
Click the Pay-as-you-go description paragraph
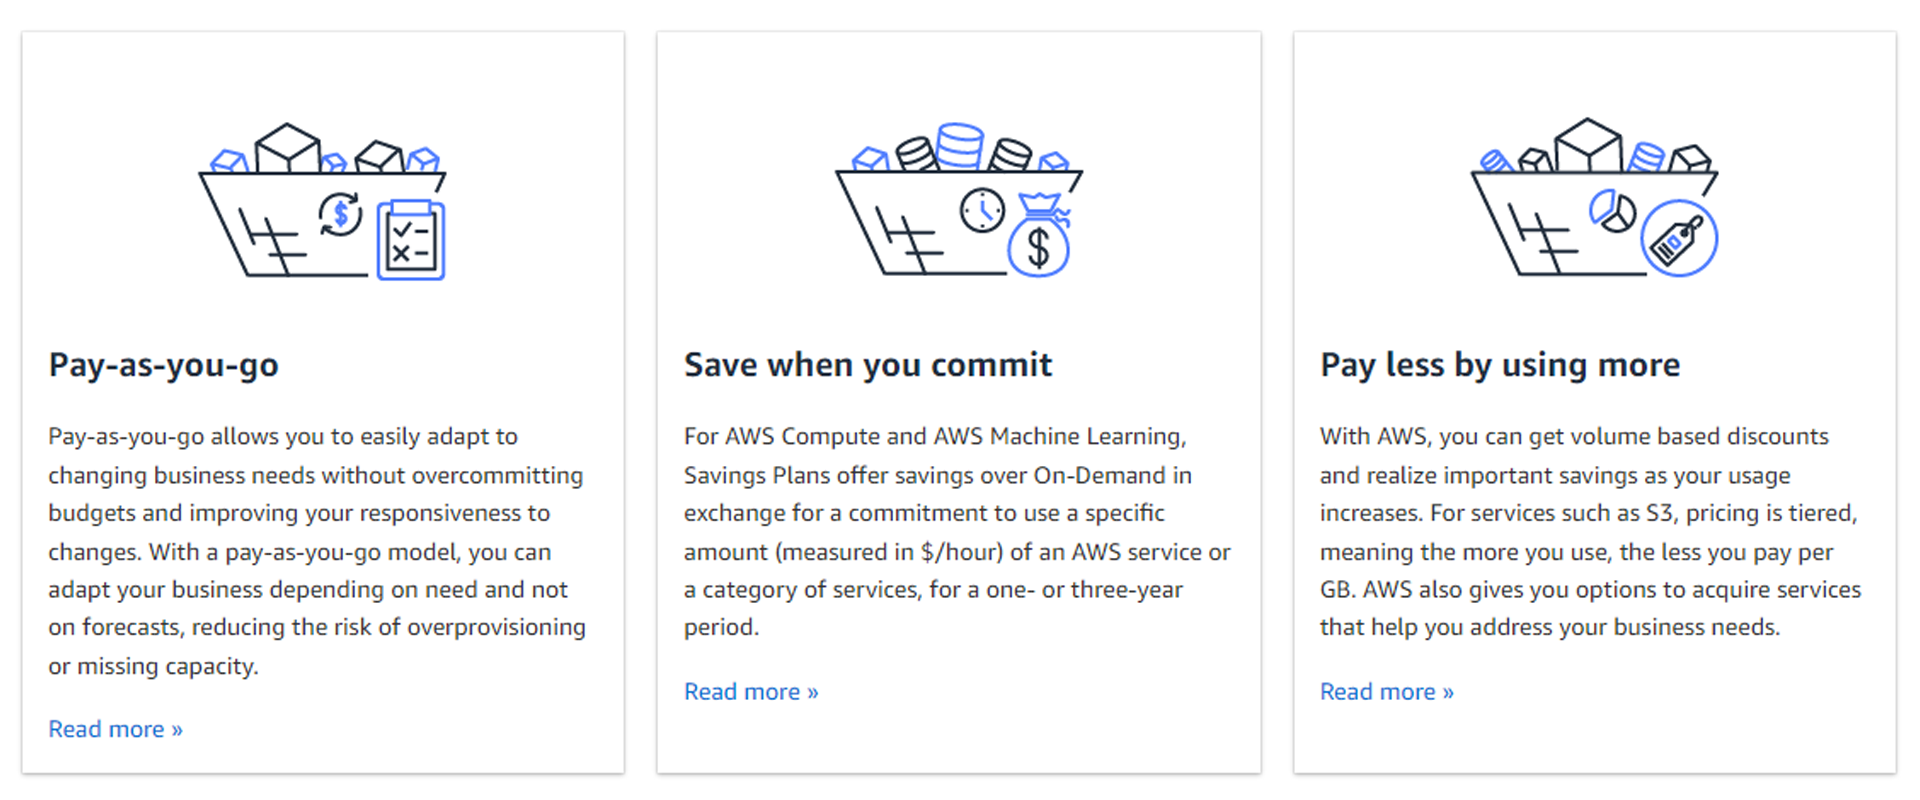pos(317,551)
